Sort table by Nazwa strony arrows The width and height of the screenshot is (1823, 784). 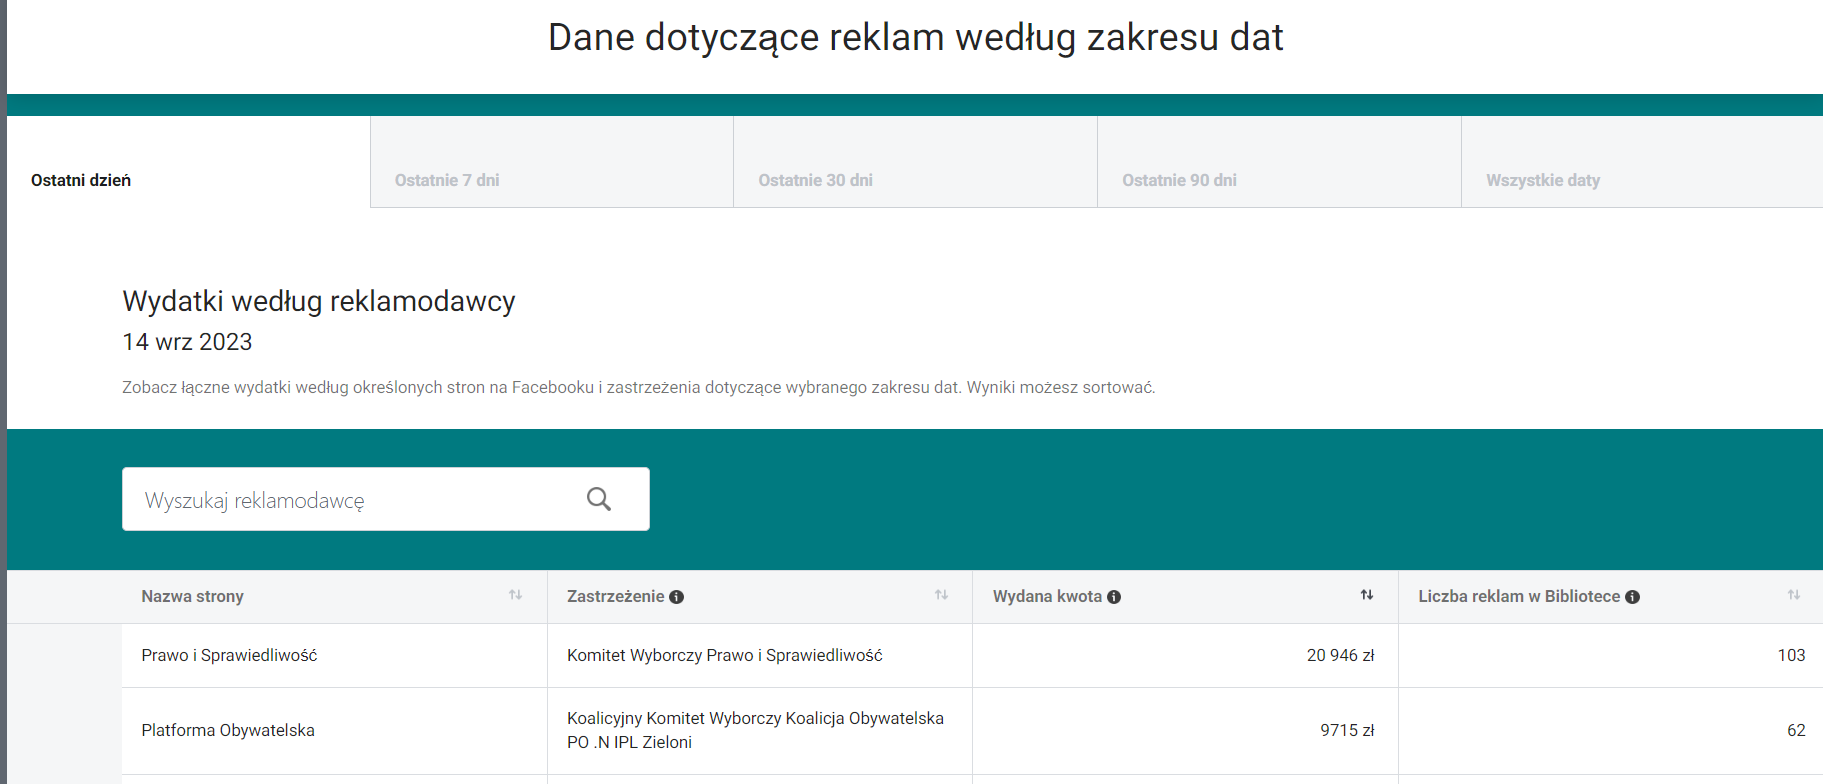pos(515,595)
